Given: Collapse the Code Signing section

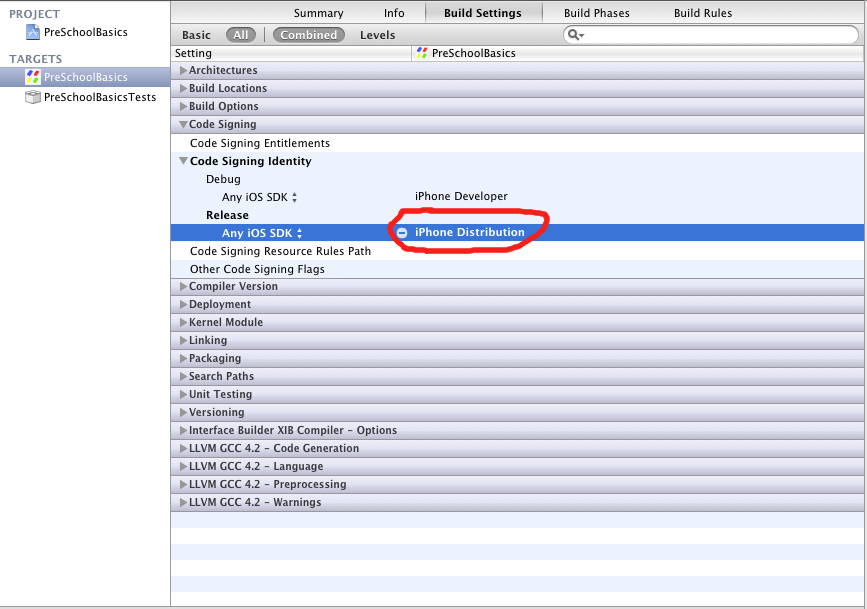Looking at the screenshot, I should point(183,125).
